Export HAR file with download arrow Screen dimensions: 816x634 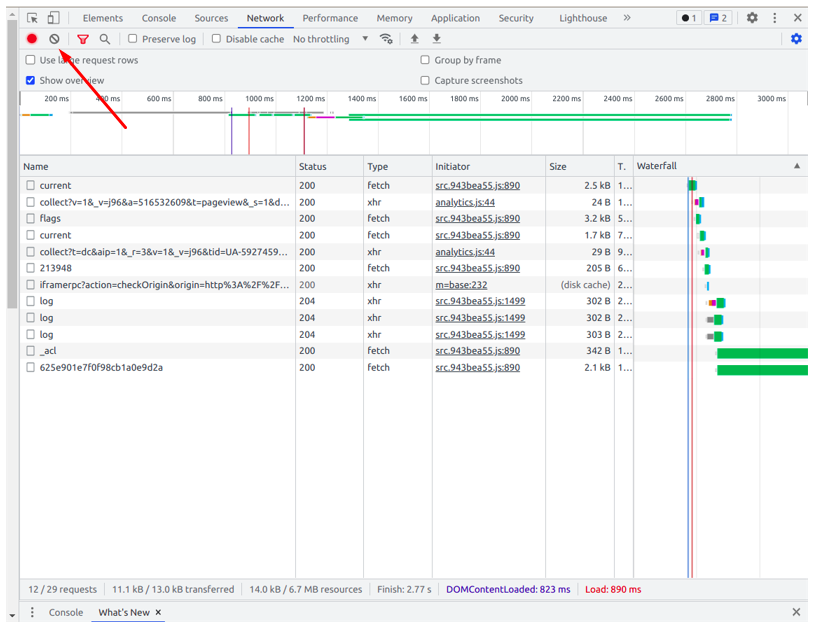point(437,39)
